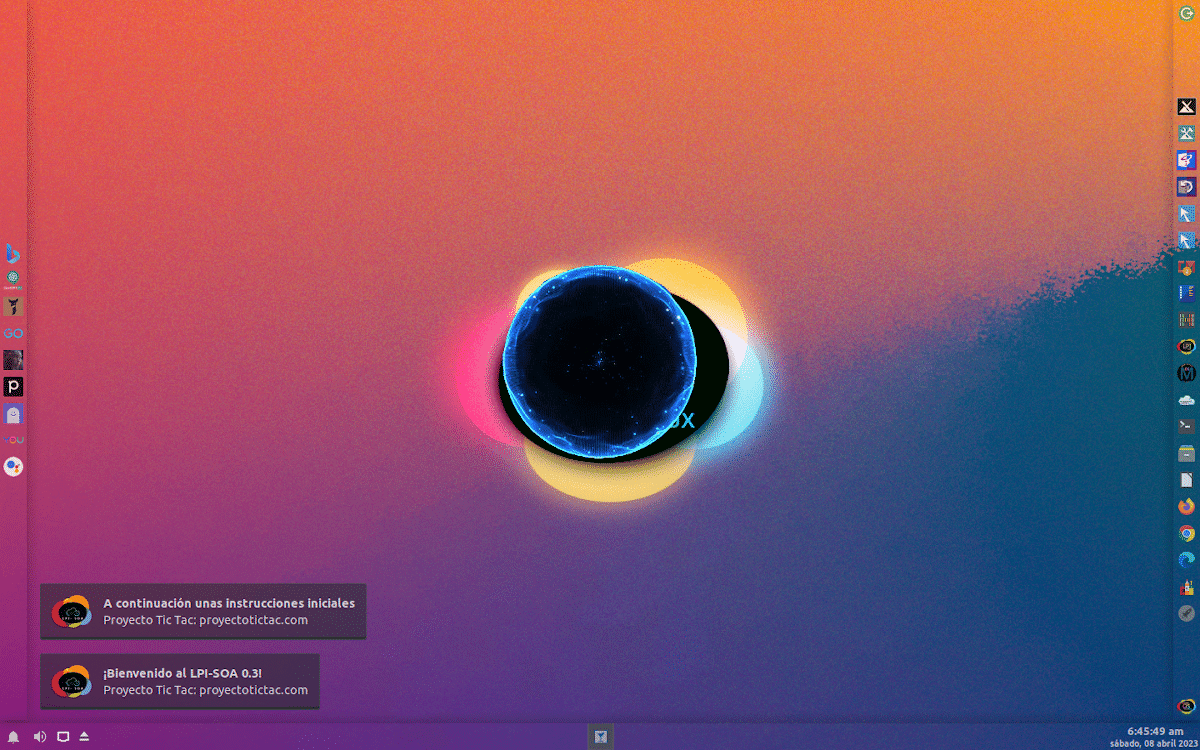Open the LibreOffice document icon
The height and width of the screenshot is (750, 1200).
coord(1187,480)
